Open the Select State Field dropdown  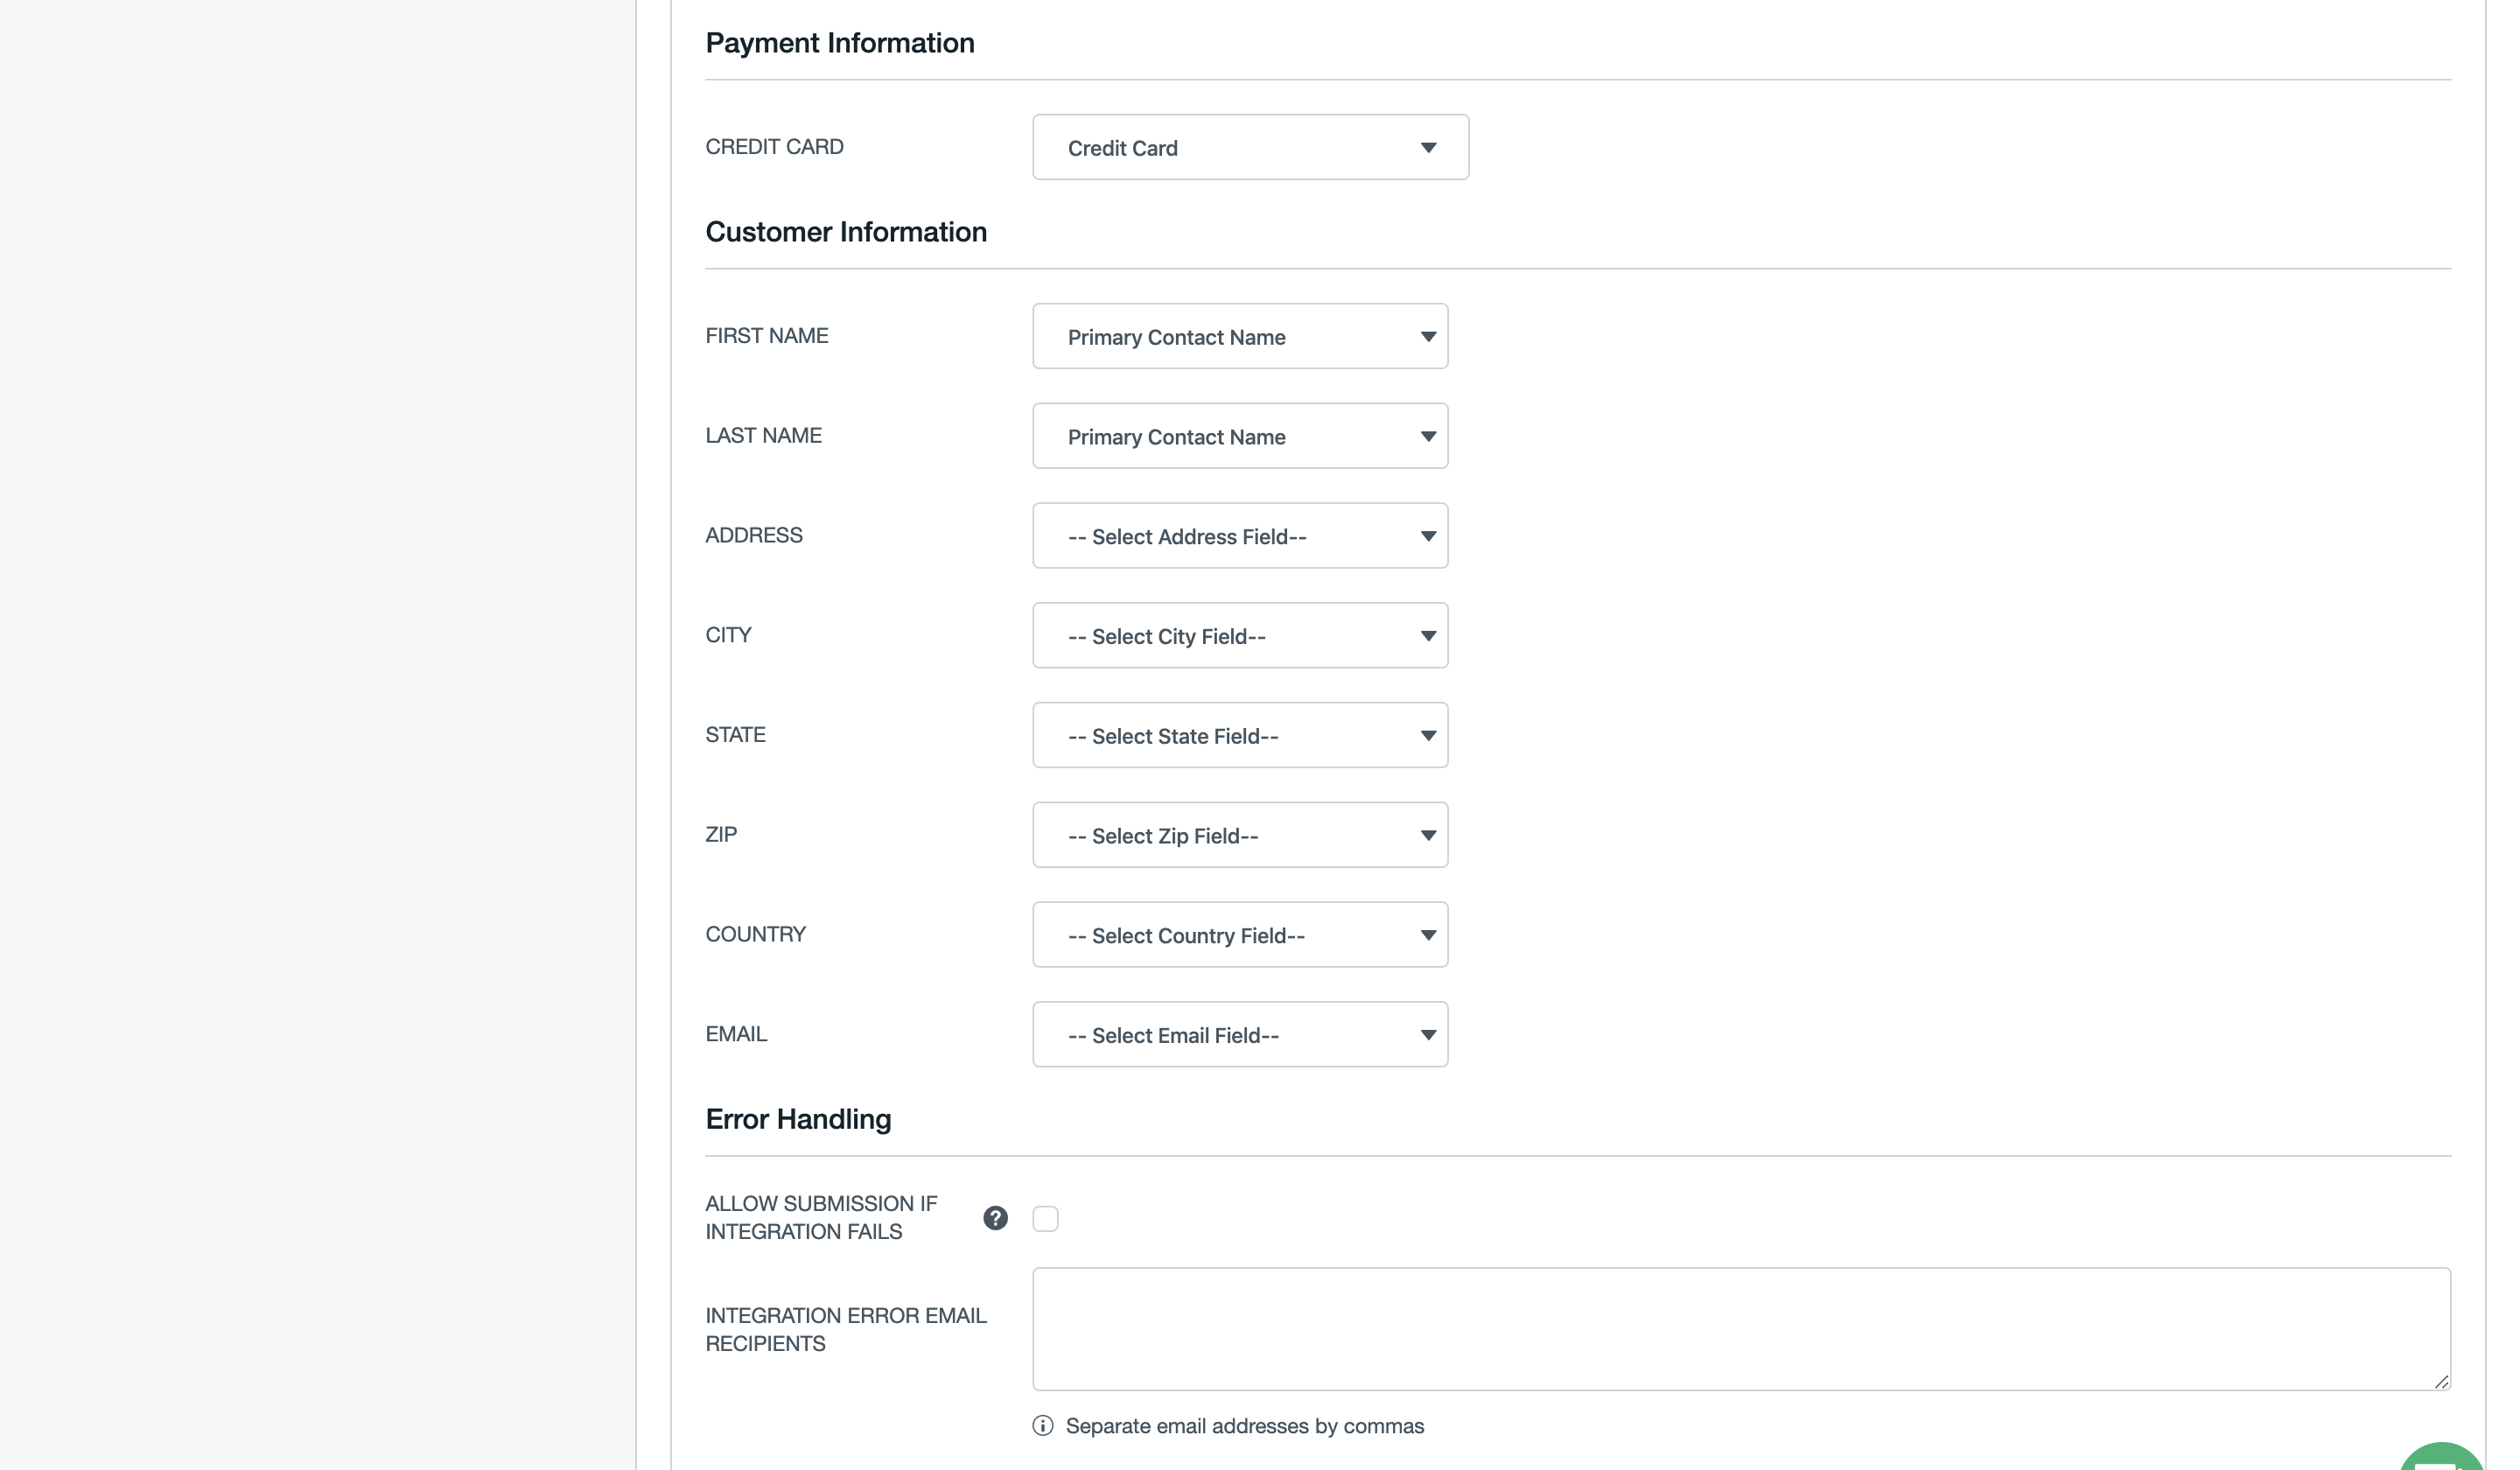(x=1239, y=736)
